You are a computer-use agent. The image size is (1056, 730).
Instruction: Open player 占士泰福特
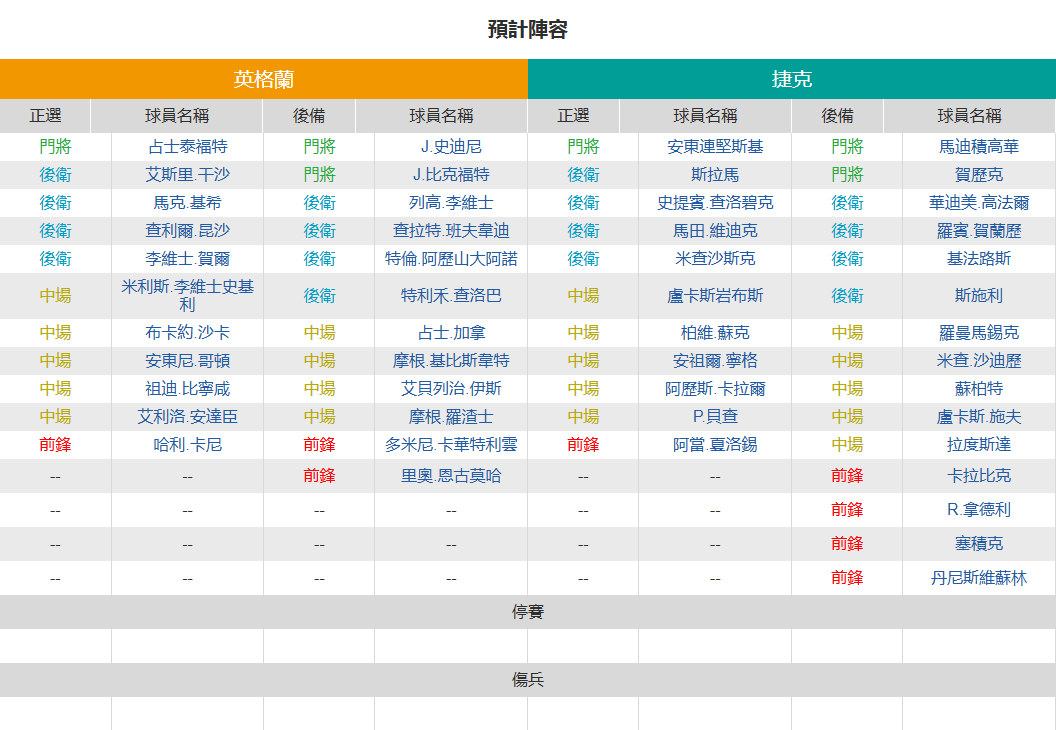188,147
